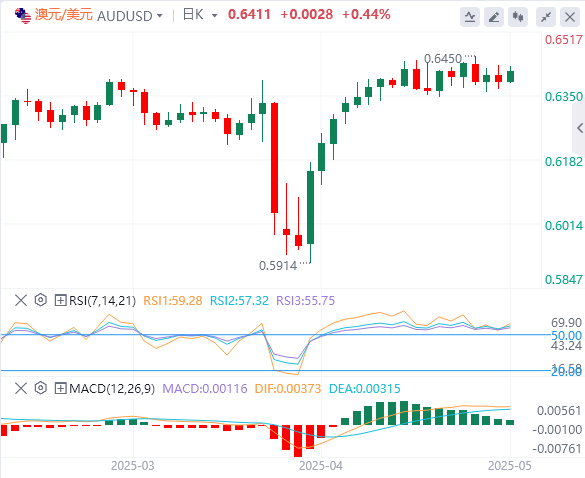Click the 0.5914 low price label
The height and width of the screenshot is (478, 585).
point(278,266)
